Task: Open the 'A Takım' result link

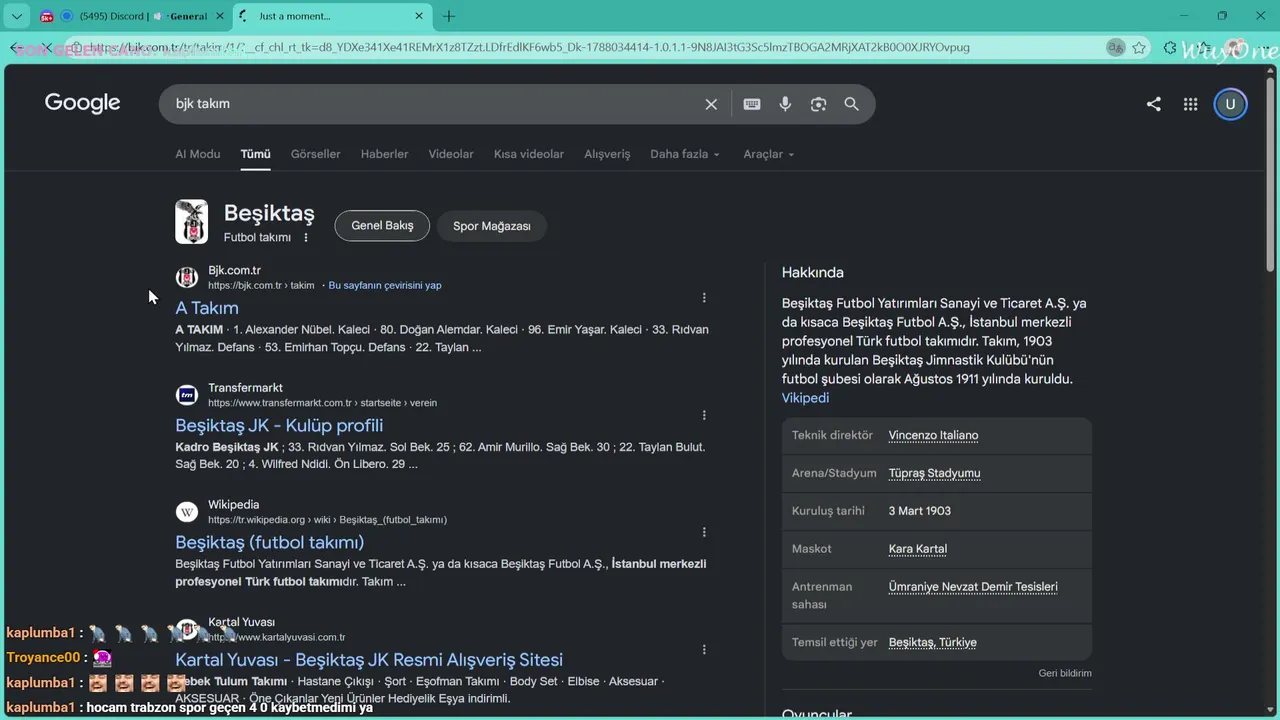Action: (207, 308)
